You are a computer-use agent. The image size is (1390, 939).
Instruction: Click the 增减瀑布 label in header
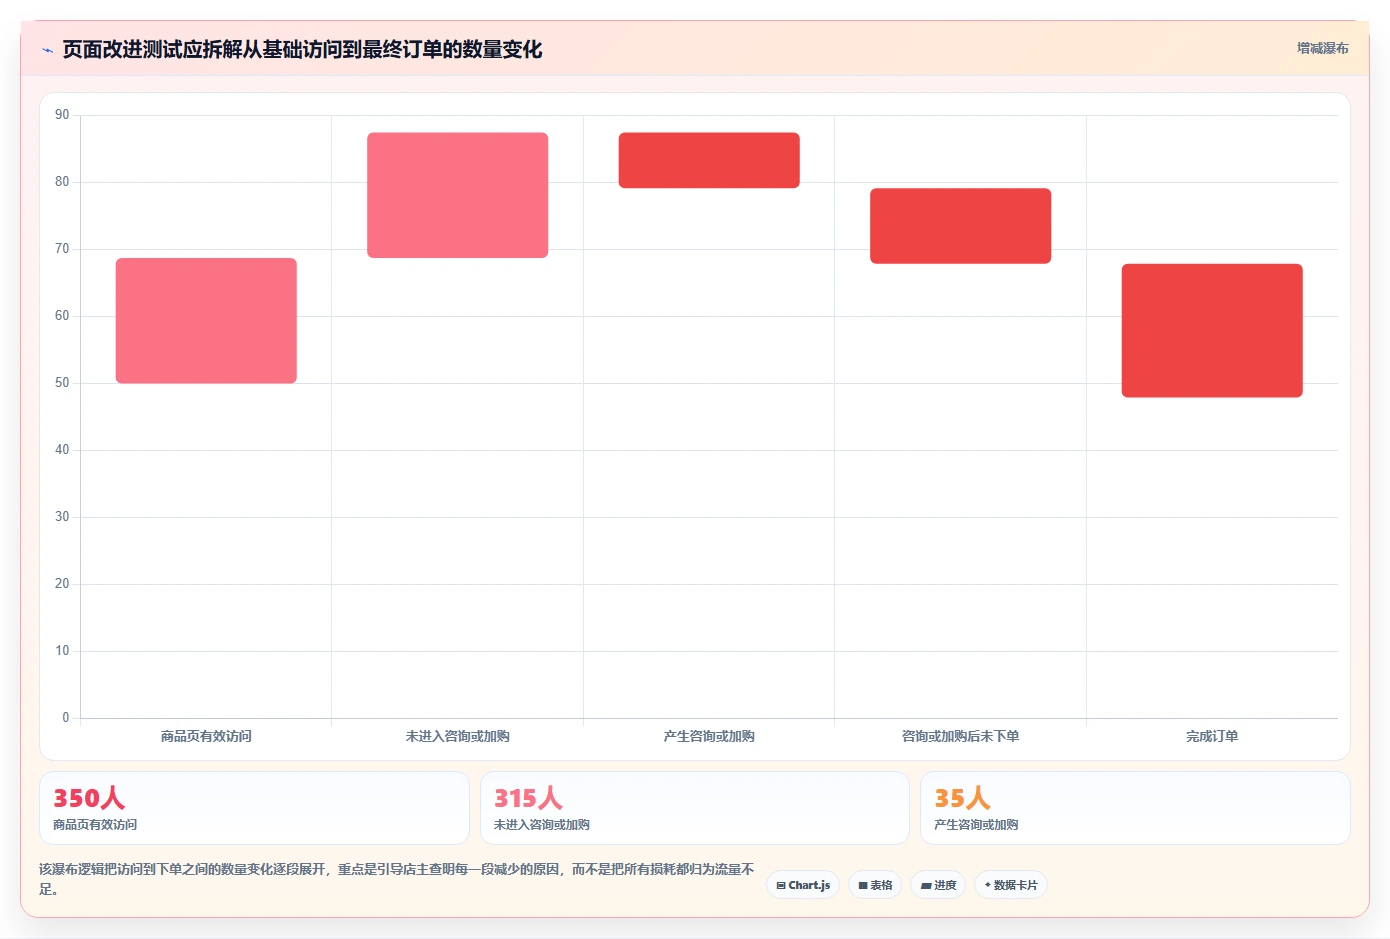point(1322,48)
